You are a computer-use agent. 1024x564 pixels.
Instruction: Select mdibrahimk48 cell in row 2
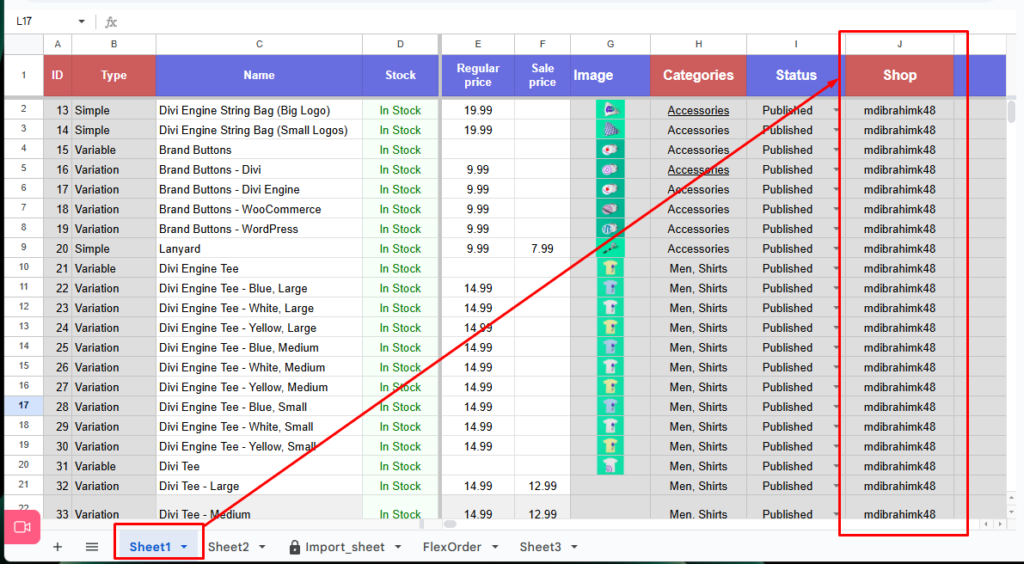[x=899, y=110]
